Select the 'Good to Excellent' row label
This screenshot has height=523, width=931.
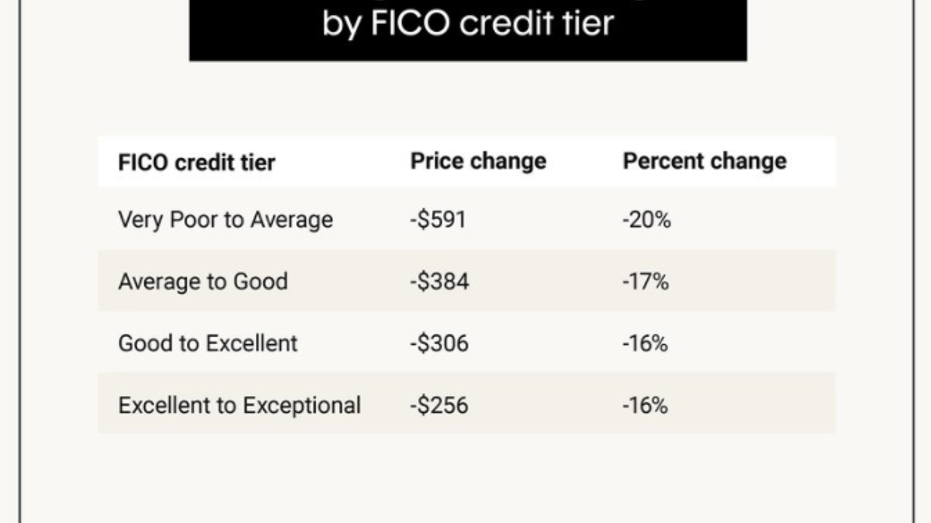(208, 343)
